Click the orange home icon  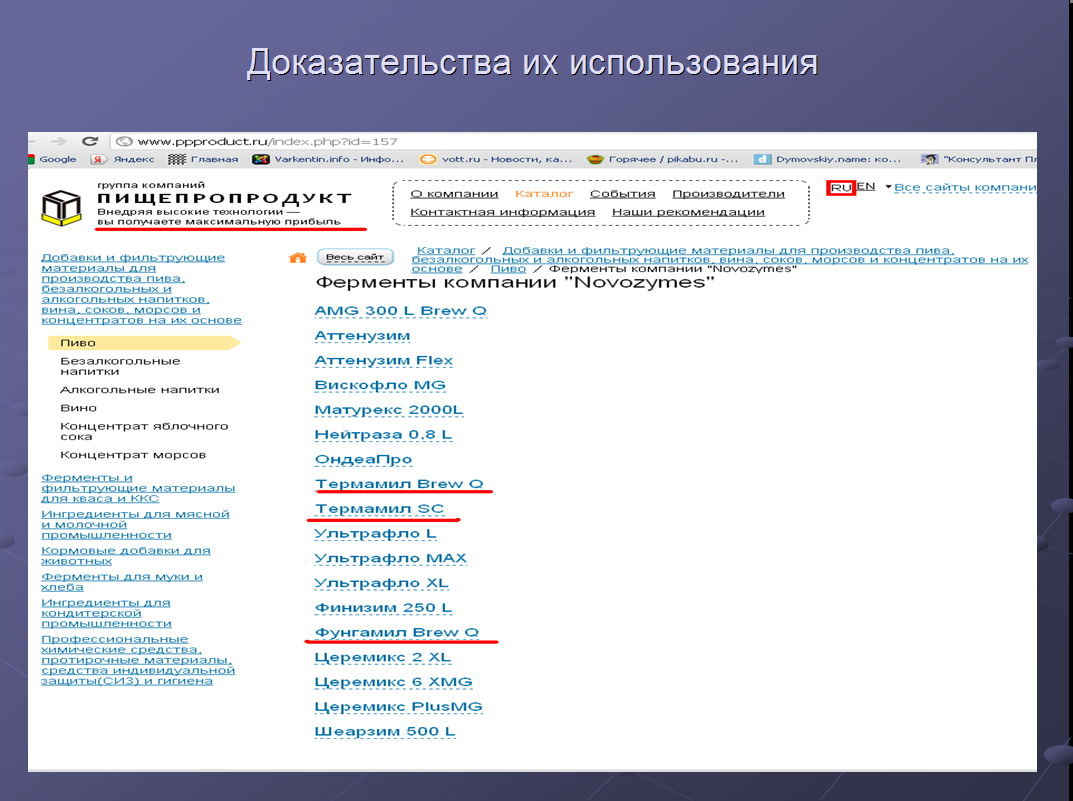298,258
